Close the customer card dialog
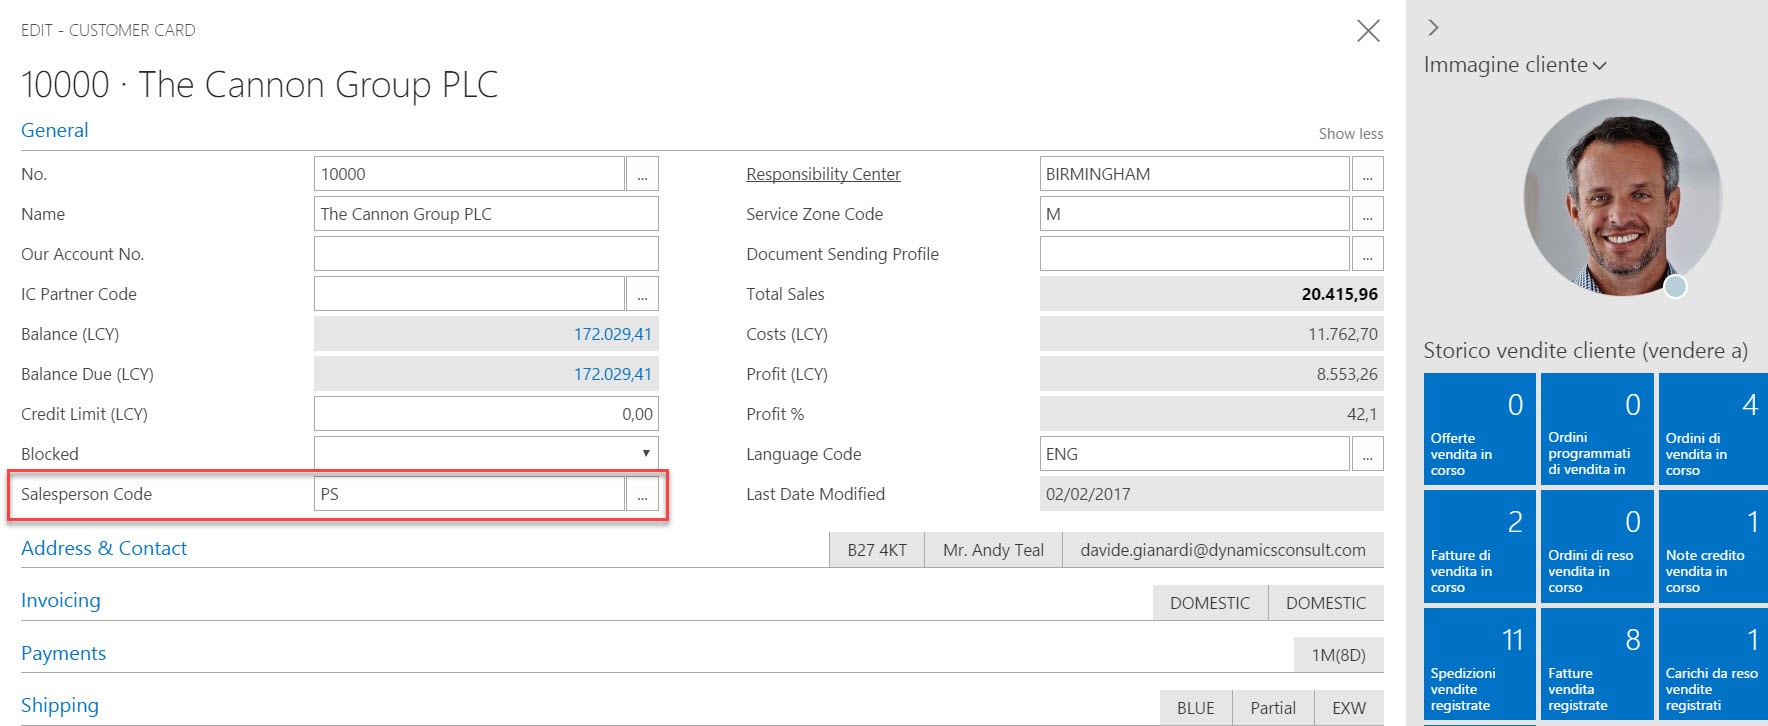 [x=1368, y=31]
